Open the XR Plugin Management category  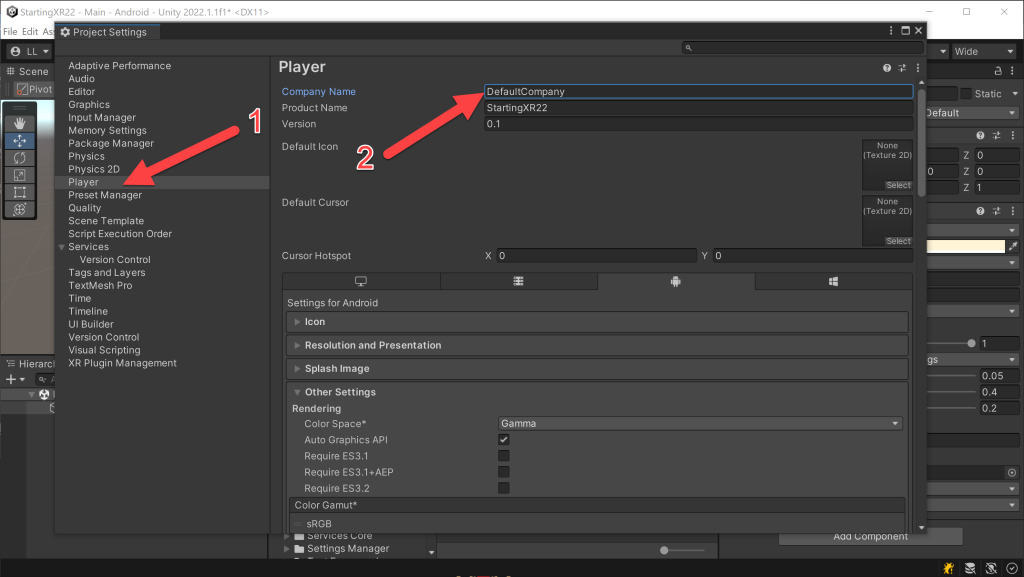tap(122, 363)
